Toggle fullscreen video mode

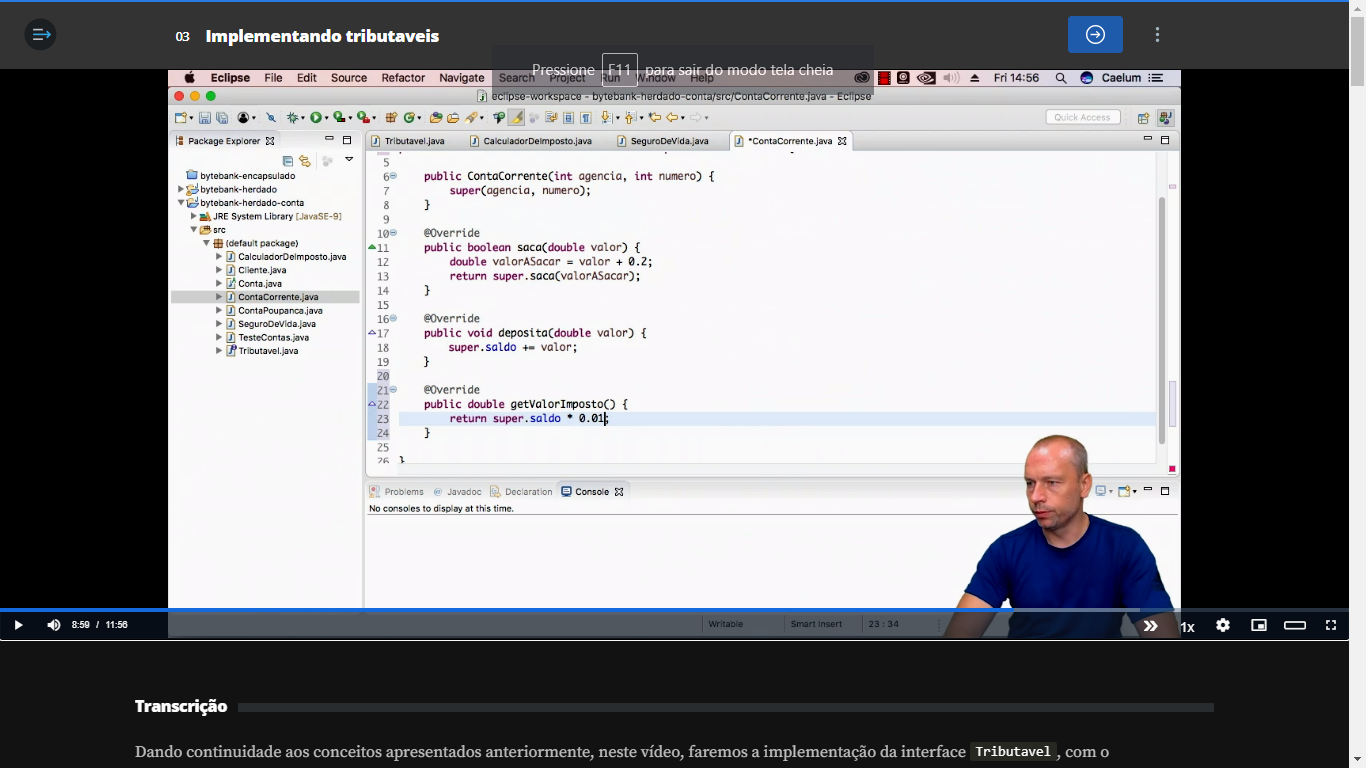pos(1331,625)
